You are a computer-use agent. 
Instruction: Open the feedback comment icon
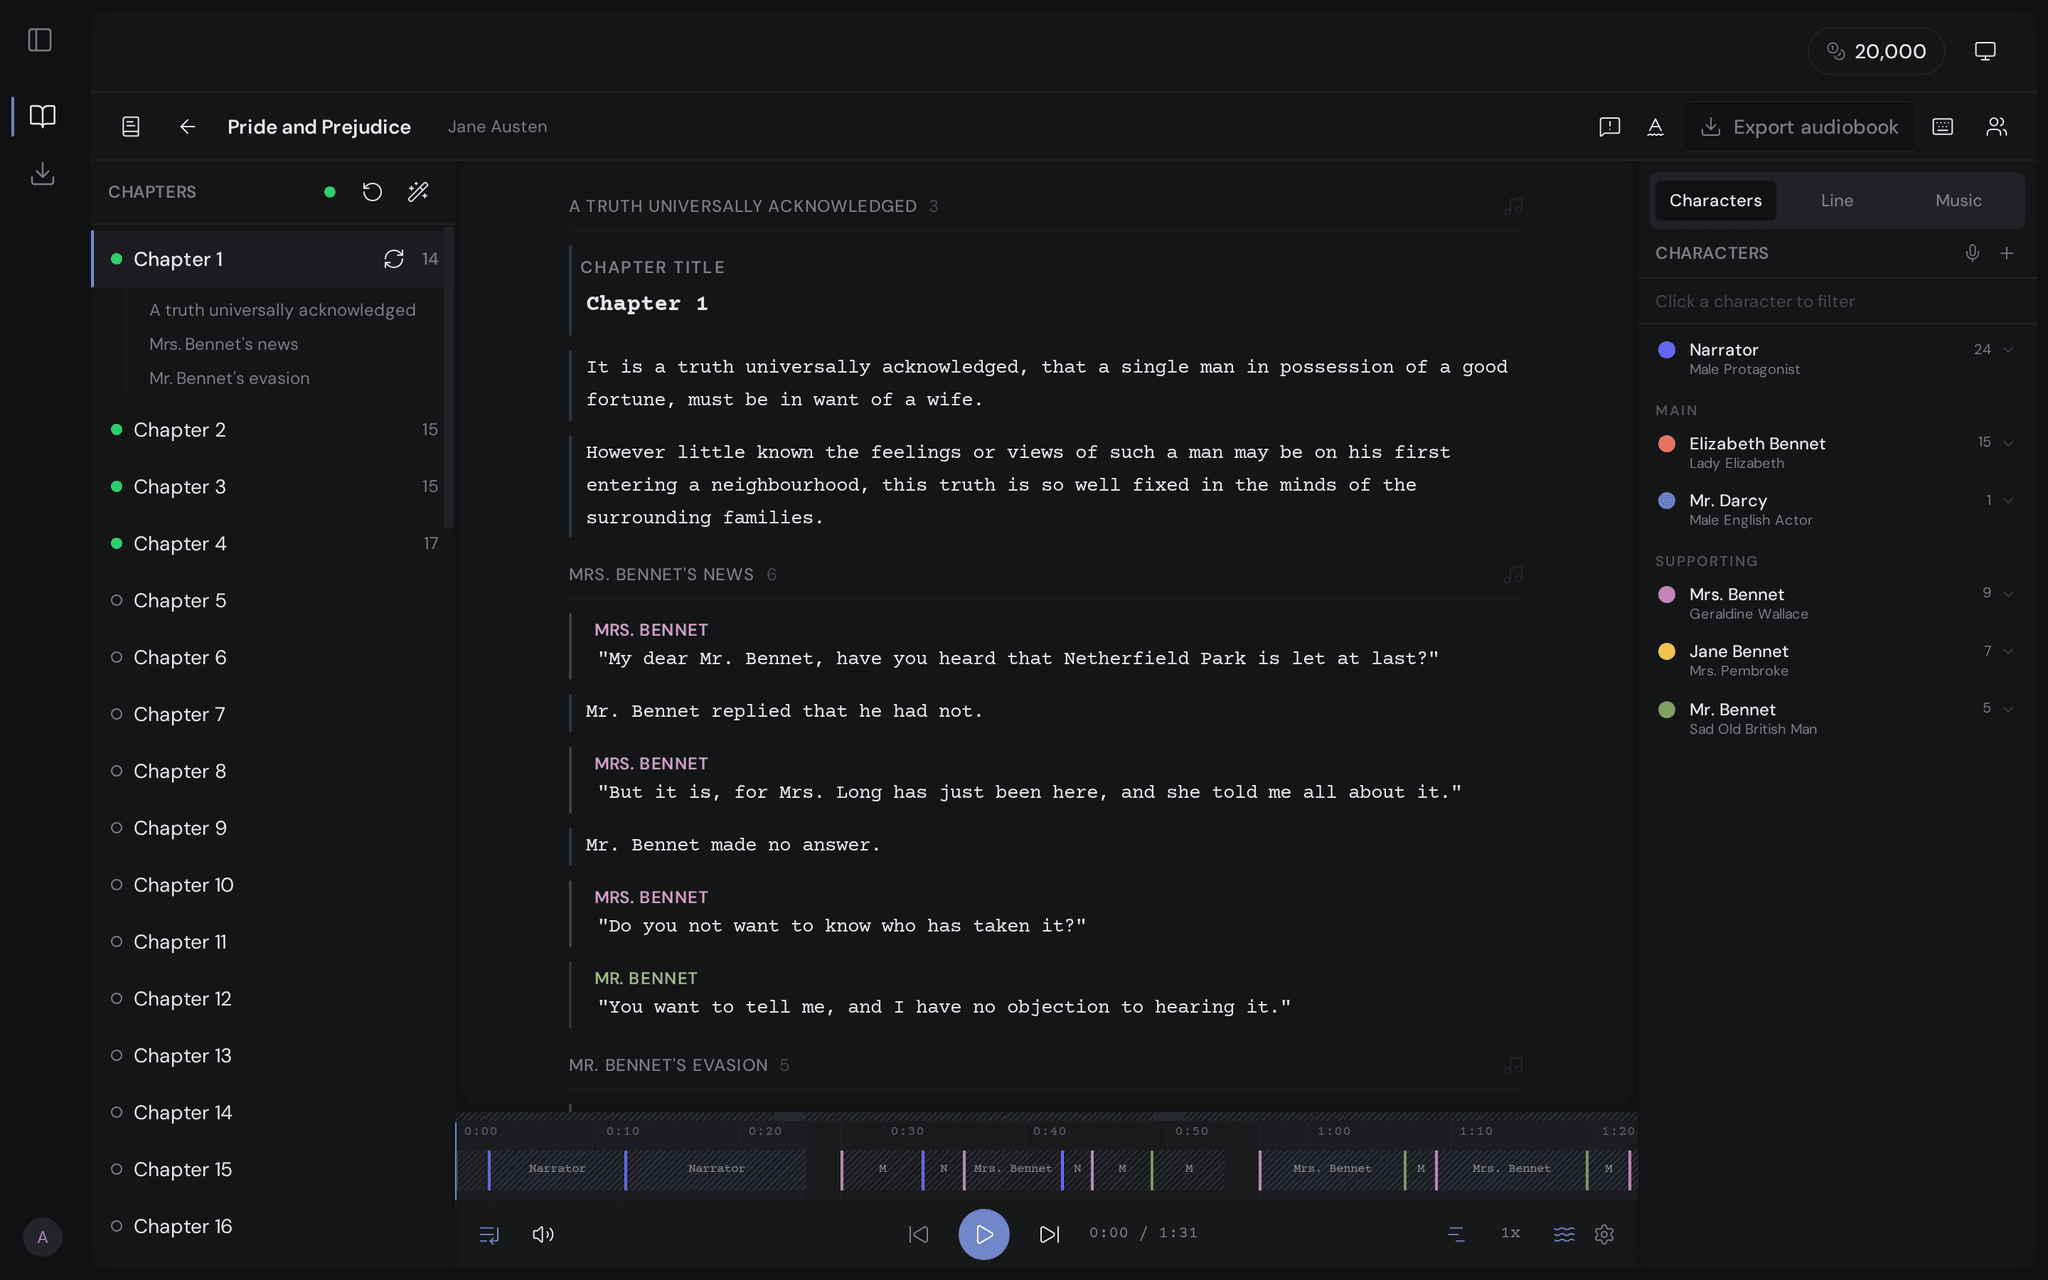click(x=1609, y=127)
